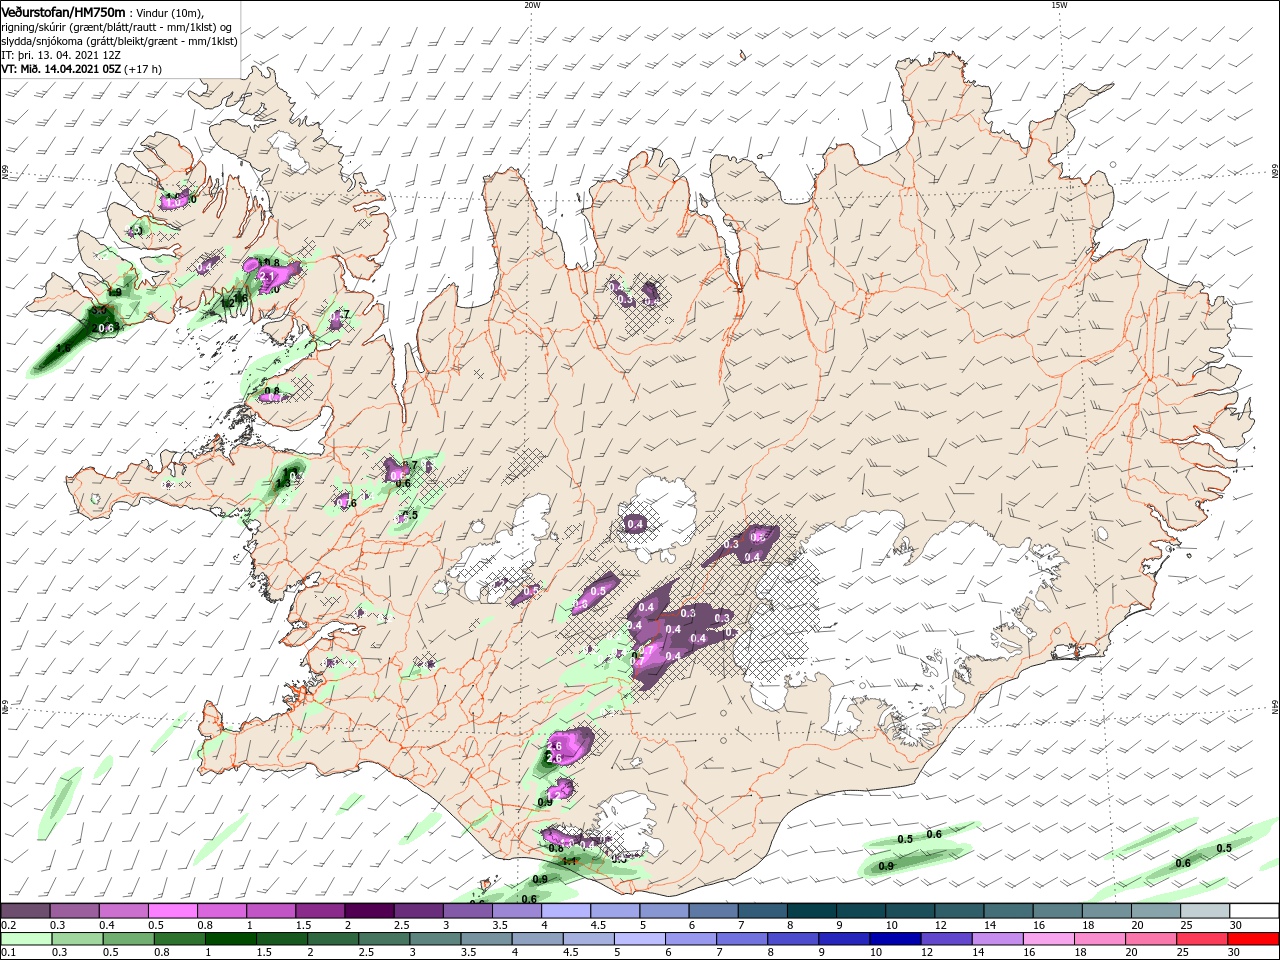This screenshot has width=1280, height=960.
Task: Select the "0.2" label in the legend
Action: pyautogui.click(x=9, y=925)
